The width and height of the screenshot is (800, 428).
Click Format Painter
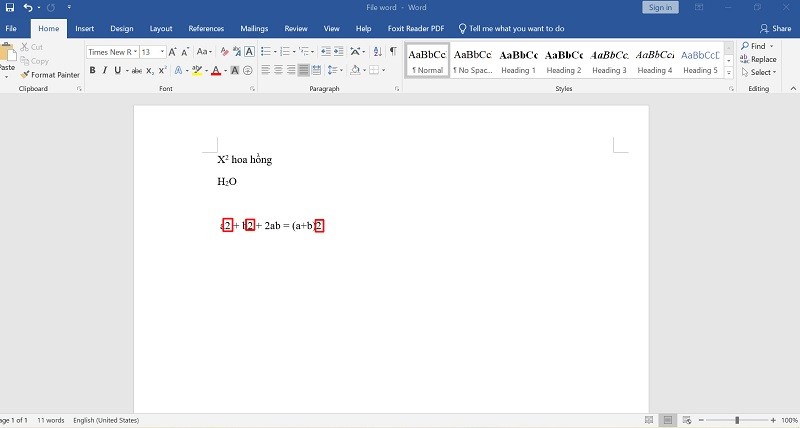(x=50, y=74)
